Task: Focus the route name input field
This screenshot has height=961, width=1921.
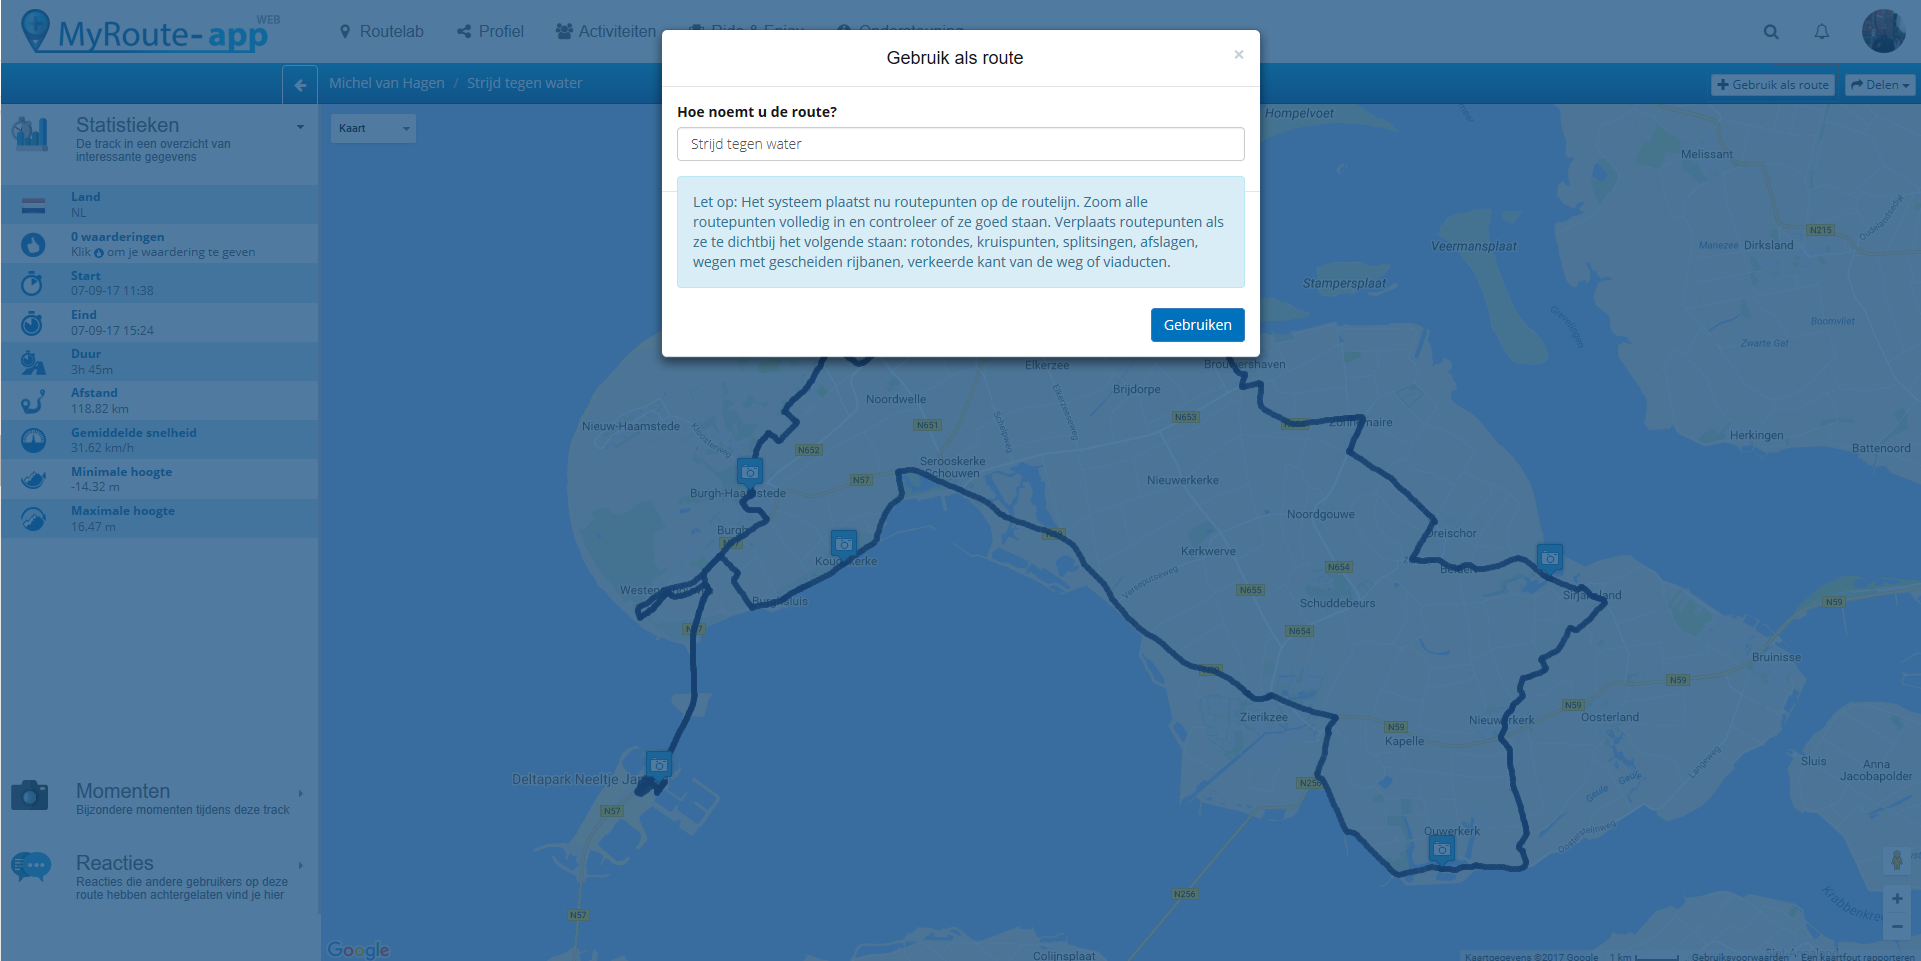Action: [960, 144]
